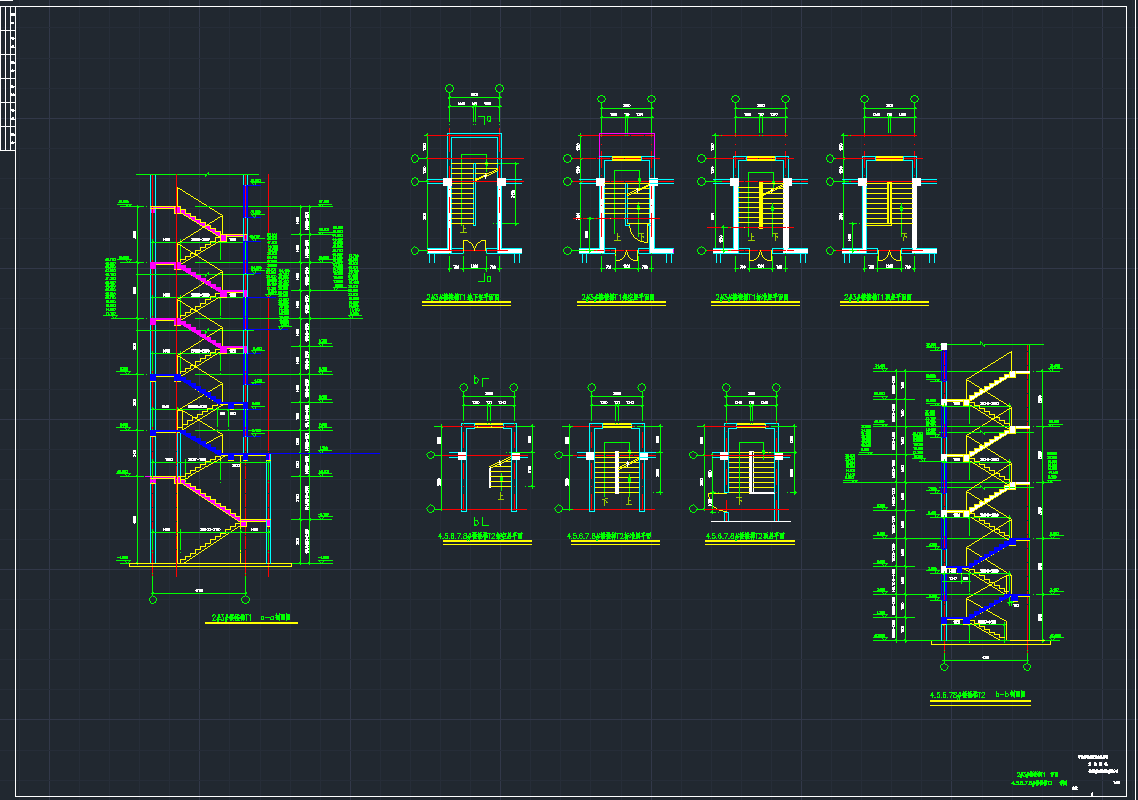Click the left axis bubble below the a-a section
The image size is (1138, 800).
point(152,600)
